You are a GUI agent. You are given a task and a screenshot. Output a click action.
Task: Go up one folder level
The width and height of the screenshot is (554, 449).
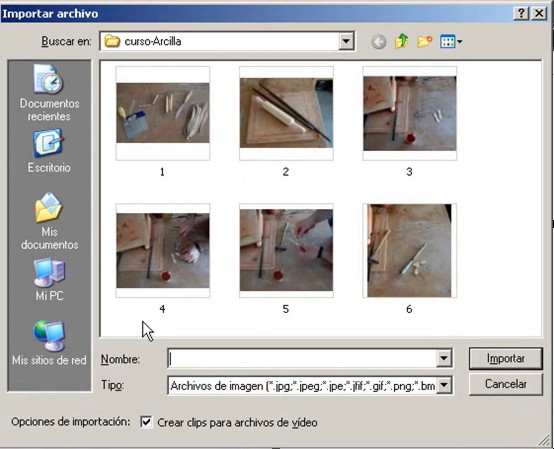coord(401,41)
